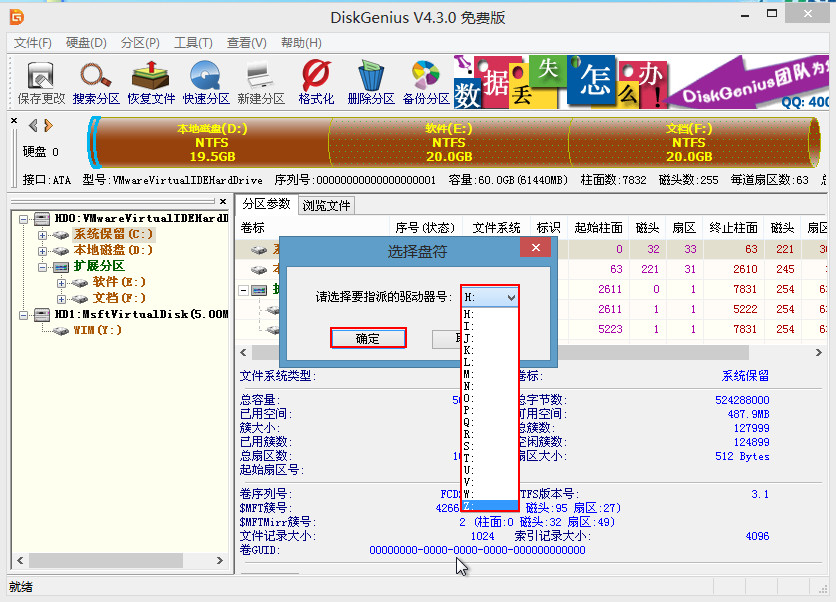The width and height of the screenshot is (836, 602).
Task: Click the DiskGenius app icon in the title bar
Action: click(x=17, y=17)
